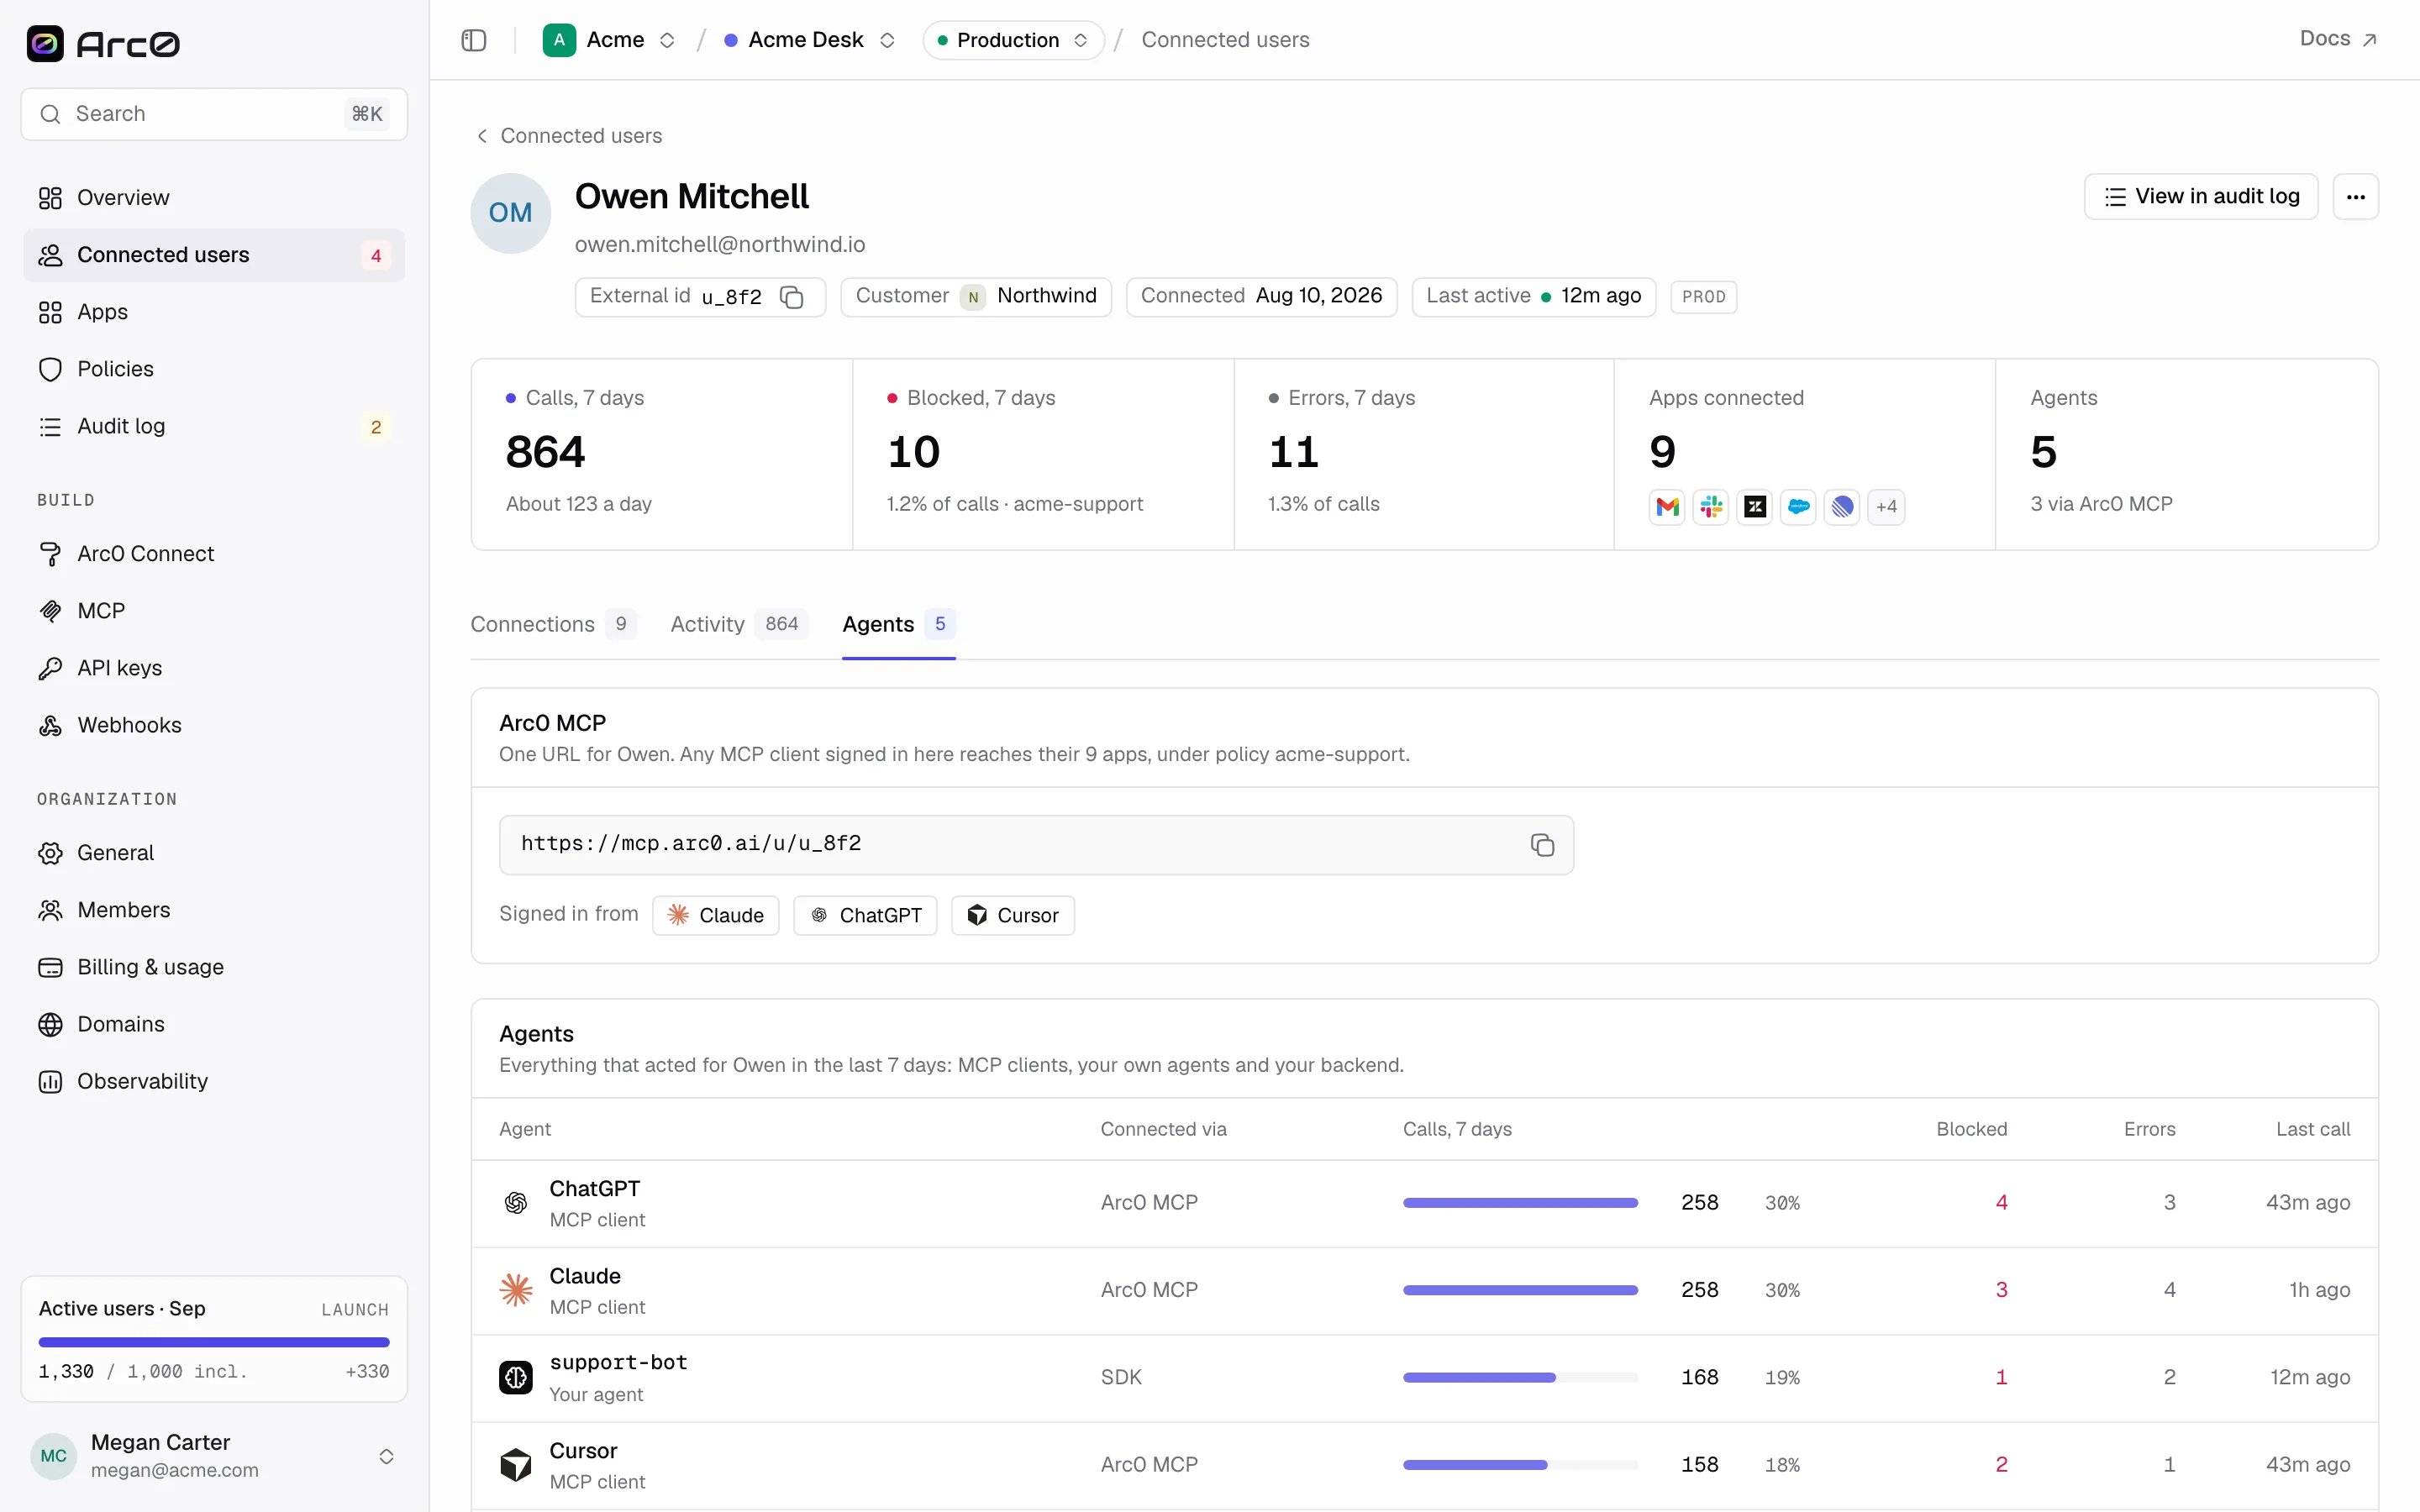The width and height of the screenshot is (2420, 1512).
Task: Open General organization settings
Action: coord(214,853)
